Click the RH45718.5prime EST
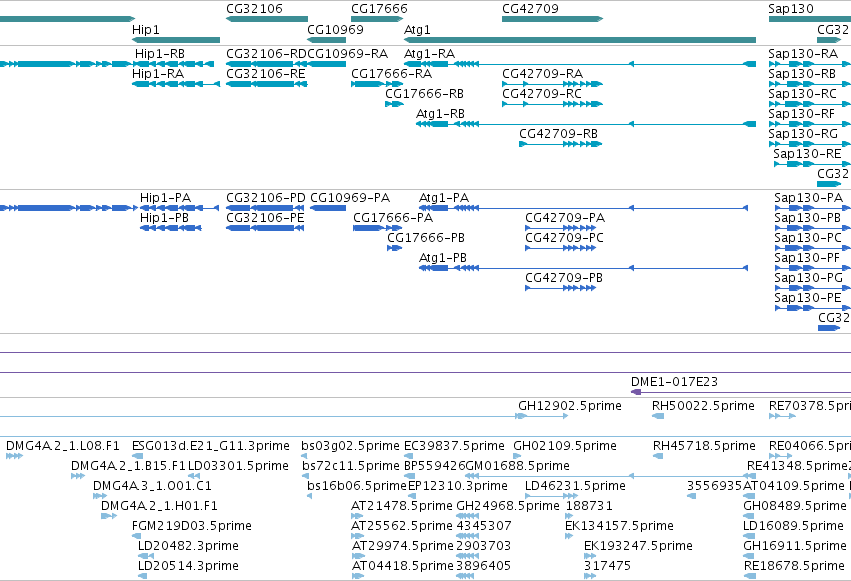 point(658,456)
